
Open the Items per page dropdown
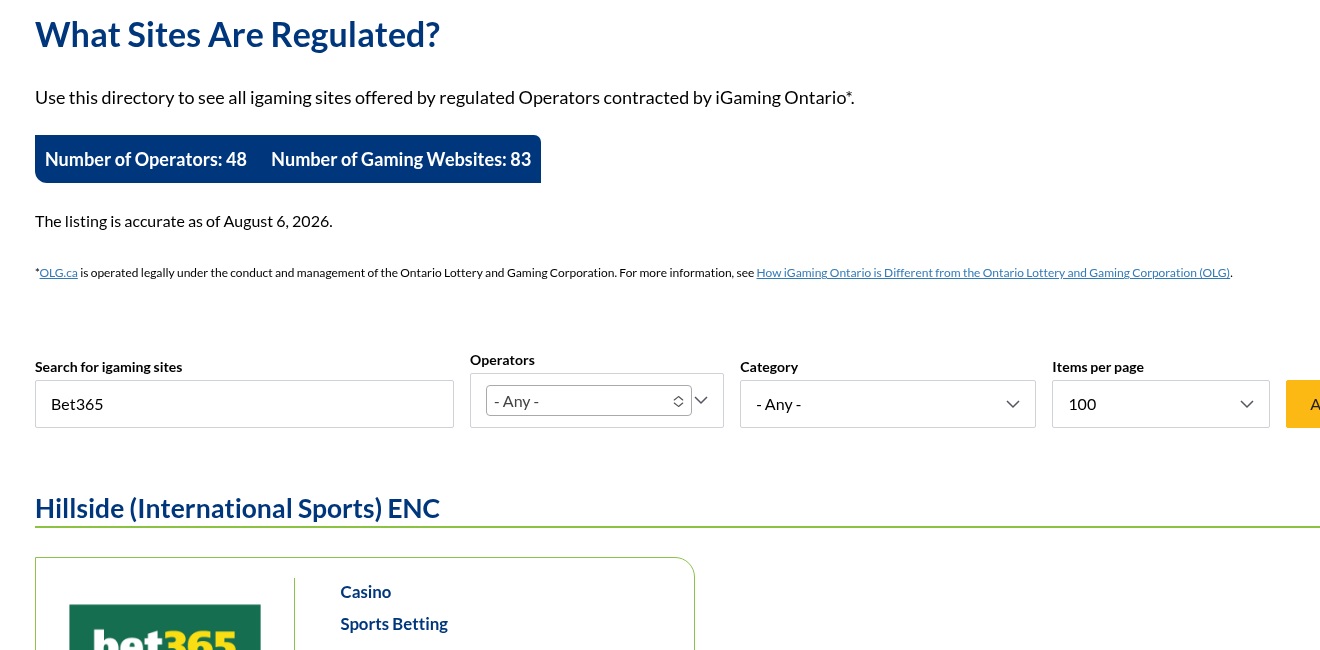point(1160,404)
